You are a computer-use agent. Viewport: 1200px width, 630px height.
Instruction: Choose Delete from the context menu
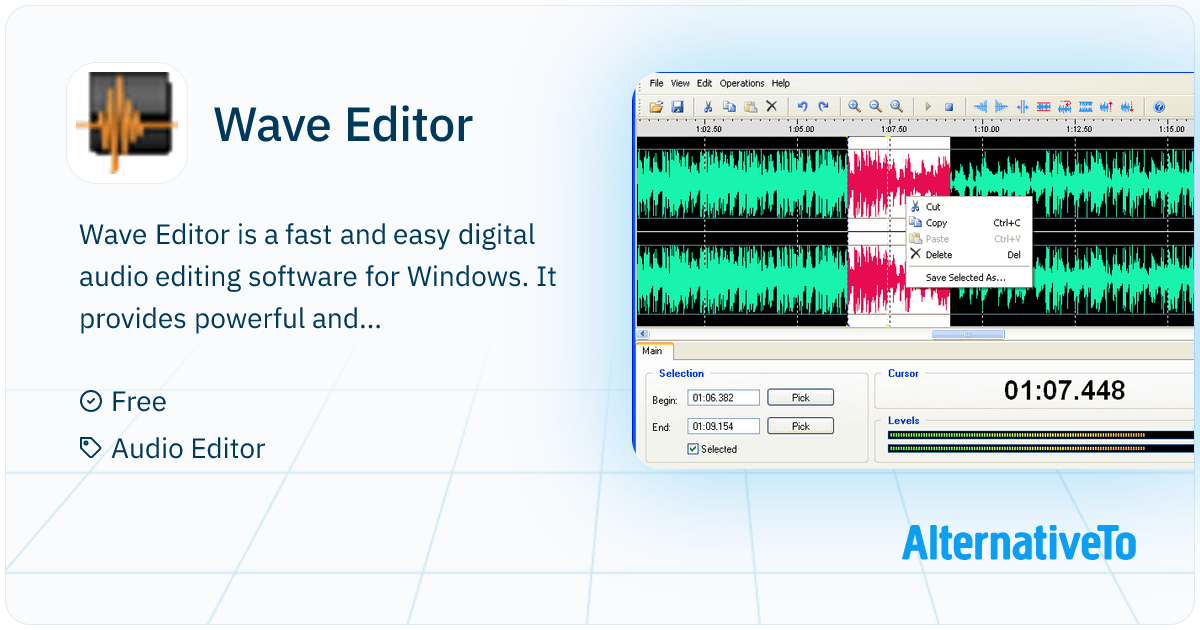point(968,255)
